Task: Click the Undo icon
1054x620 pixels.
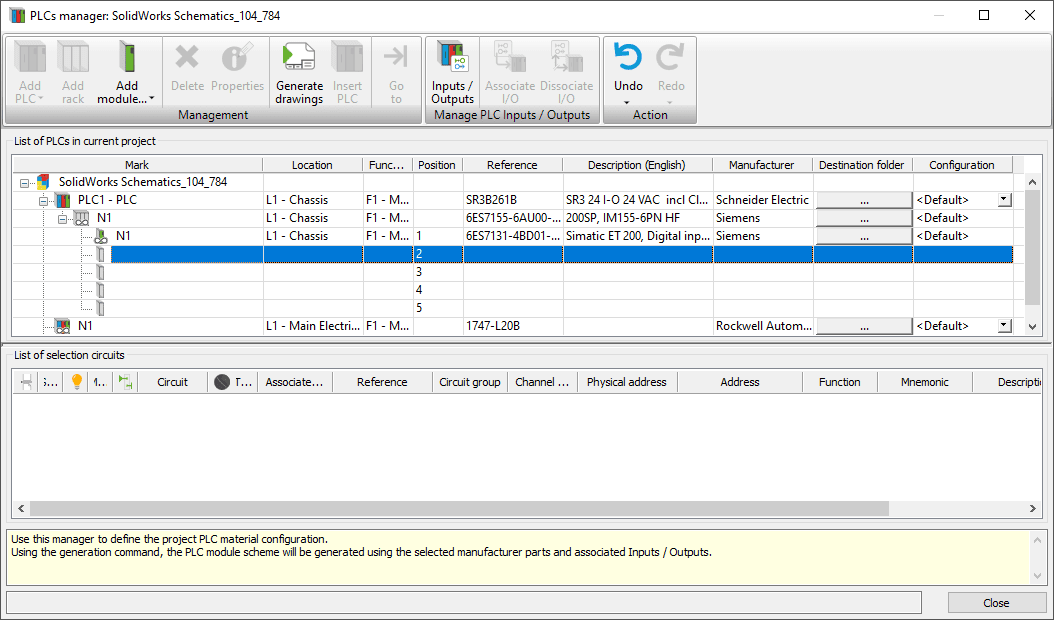Action: click(628, 57)
